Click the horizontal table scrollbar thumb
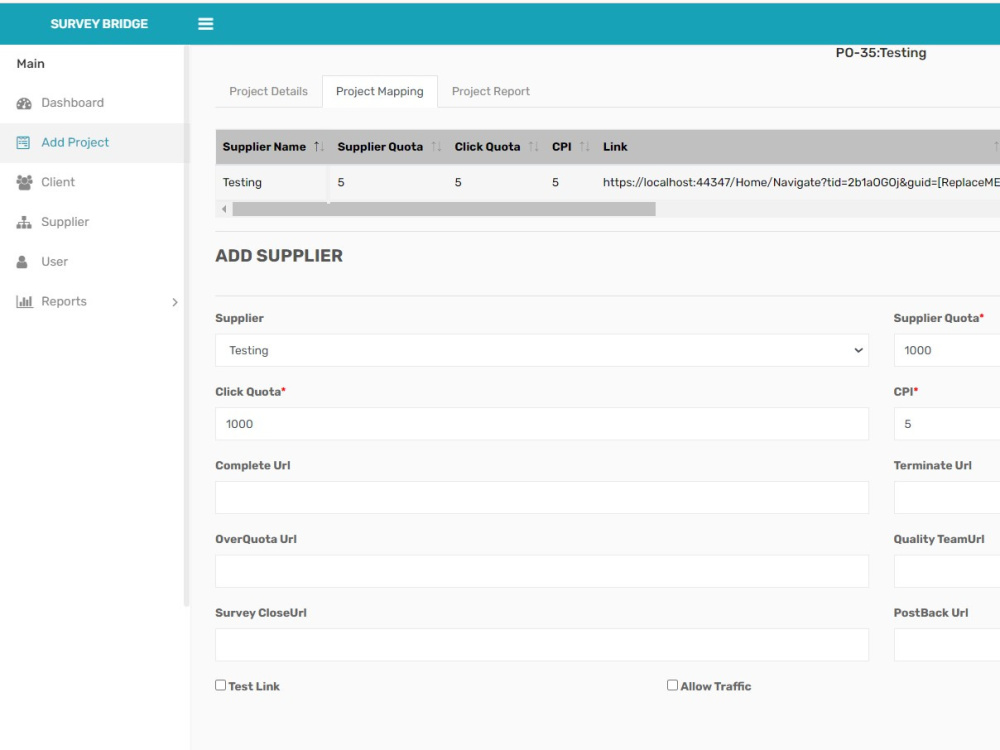This screenshot has width=1000, height=750. [444, 209]
